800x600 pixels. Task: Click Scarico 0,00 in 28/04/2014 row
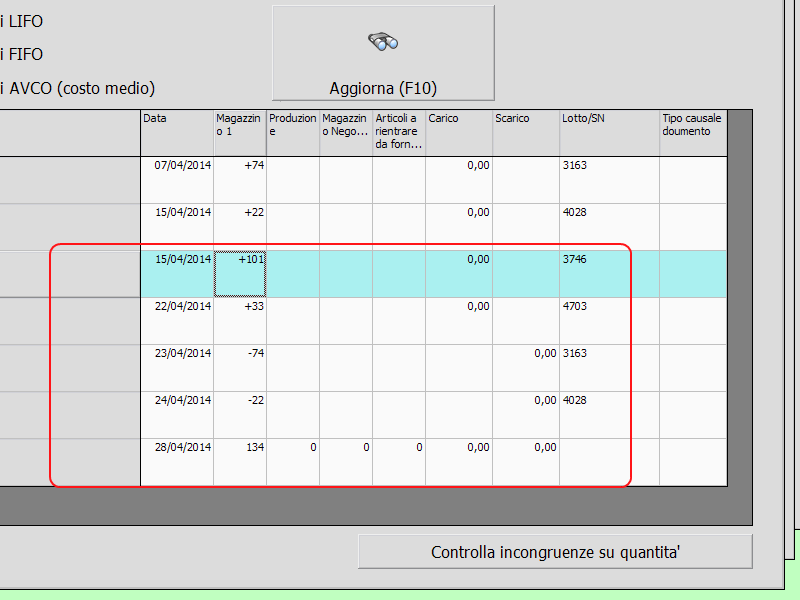[x=526, y=462]
